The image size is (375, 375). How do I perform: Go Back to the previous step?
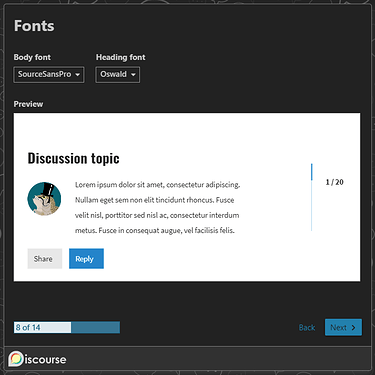[307, 328]
